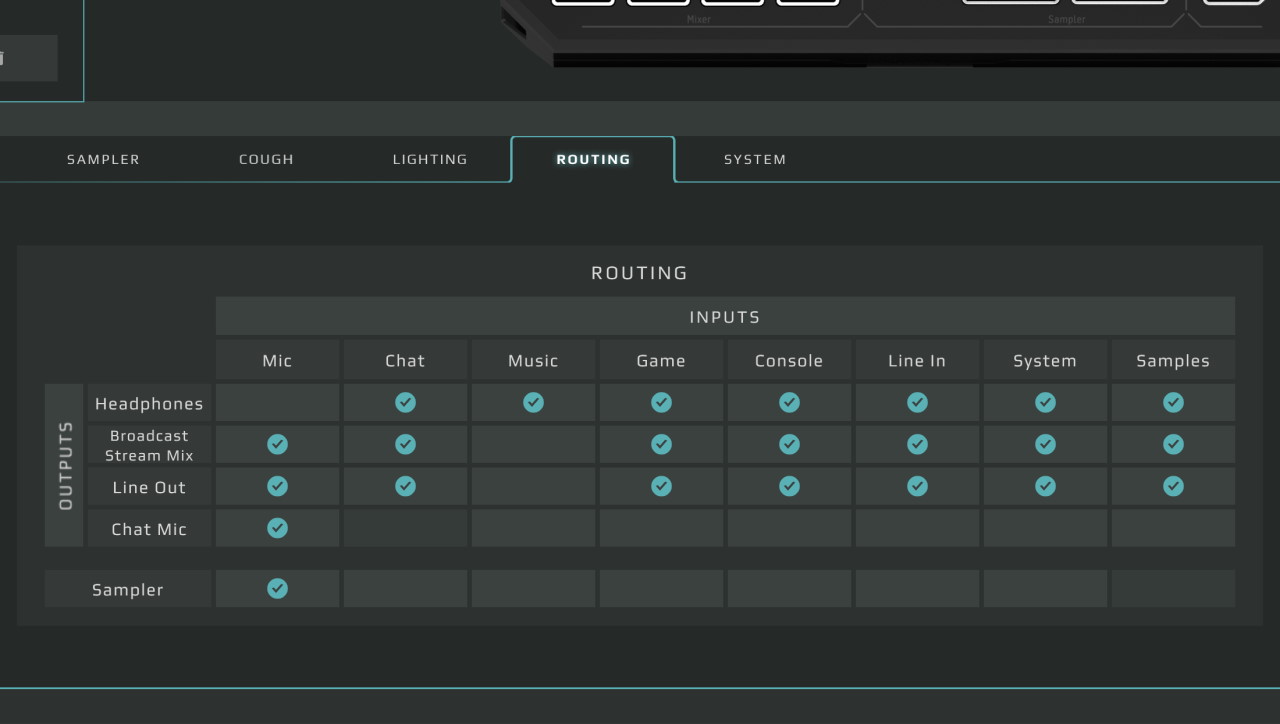1280x724 pixels.
Task: Click the Line In column header
Action: click(x=917, y=360)
